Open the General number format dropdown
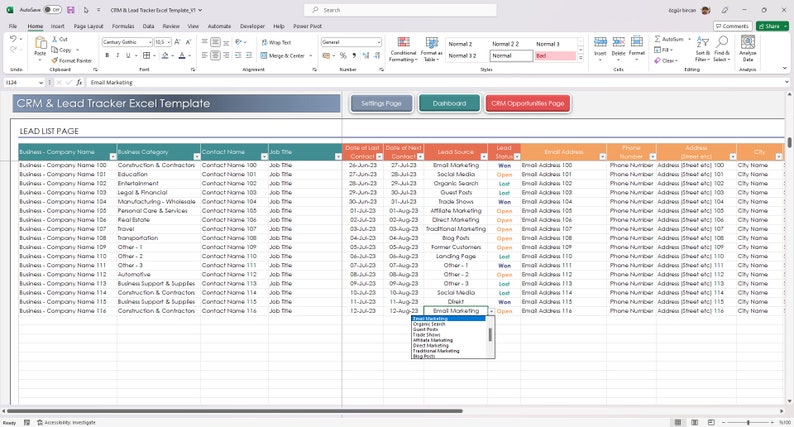Image resolution: width=794 pixels, height=427 pixels. [378, 42]
